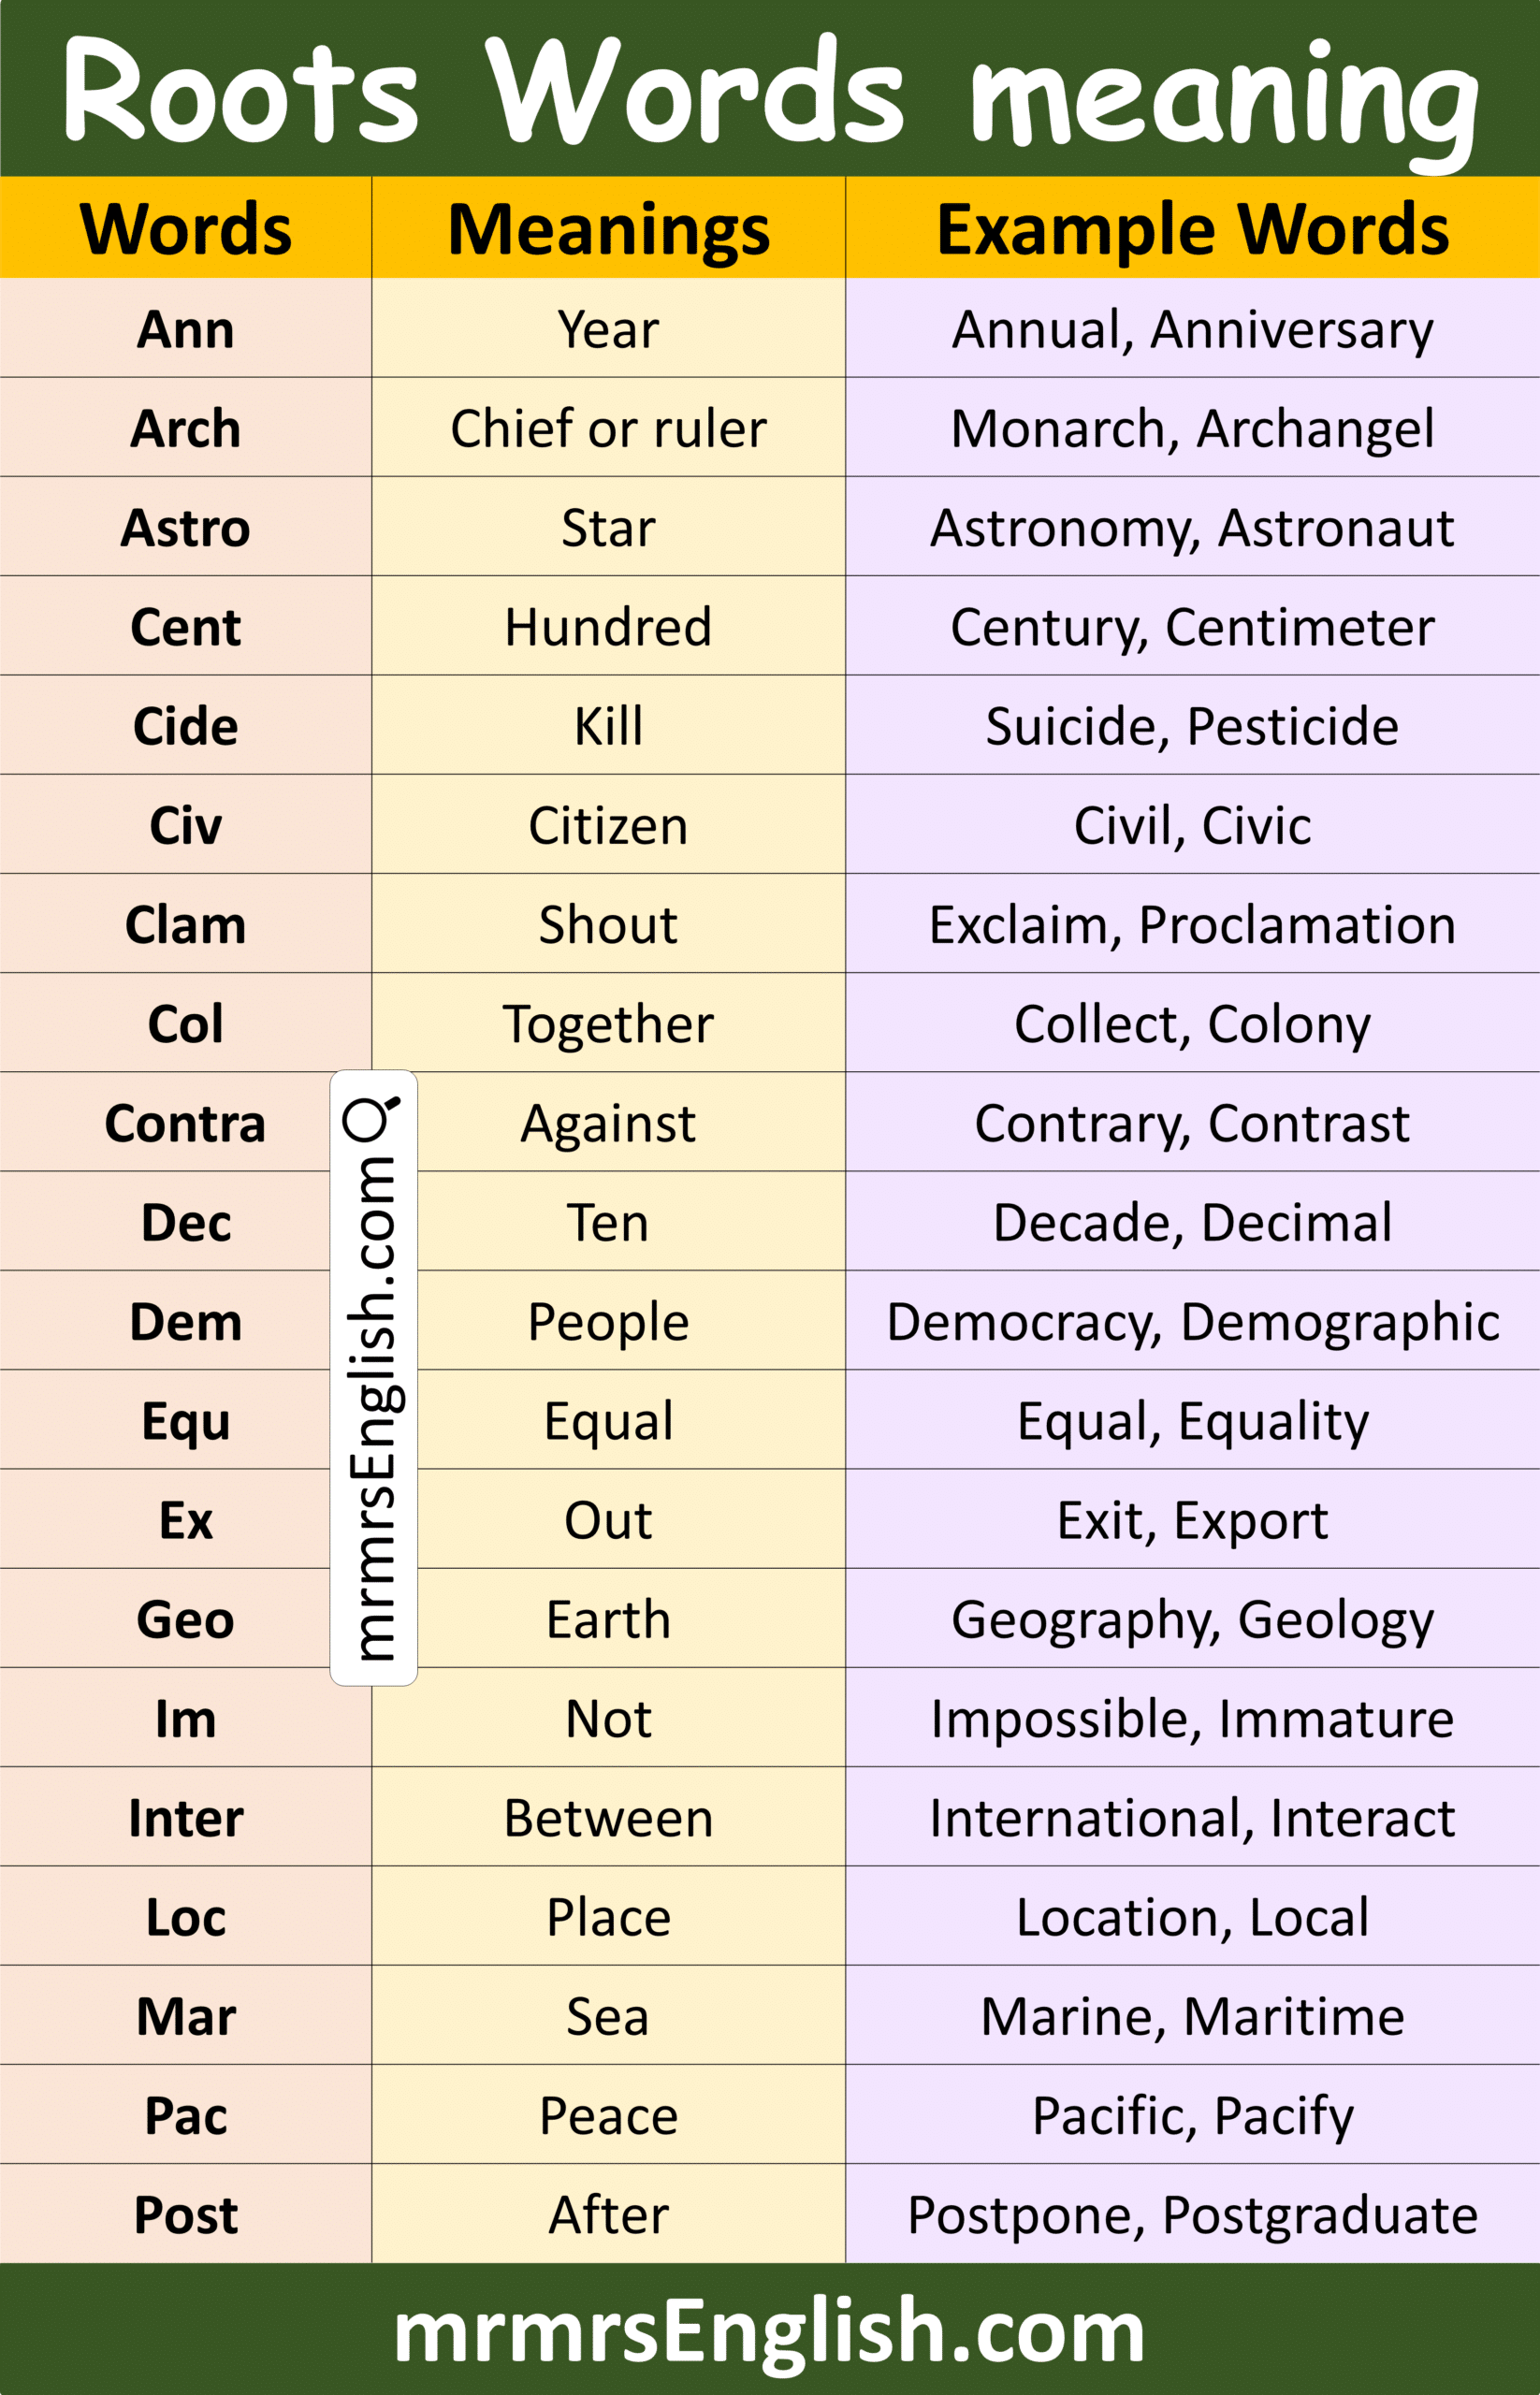
Task: Select the Meanings column header
Action: coord(608,229)
